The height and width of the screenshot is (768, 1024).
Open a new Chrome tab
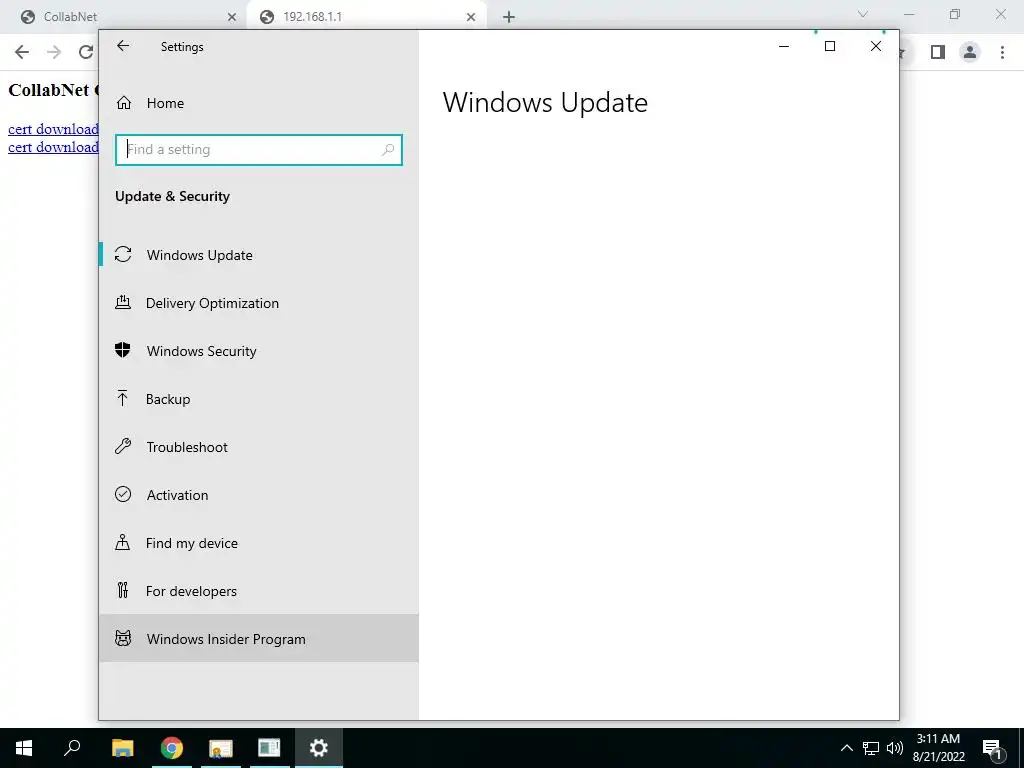click(x=509, y=17)
